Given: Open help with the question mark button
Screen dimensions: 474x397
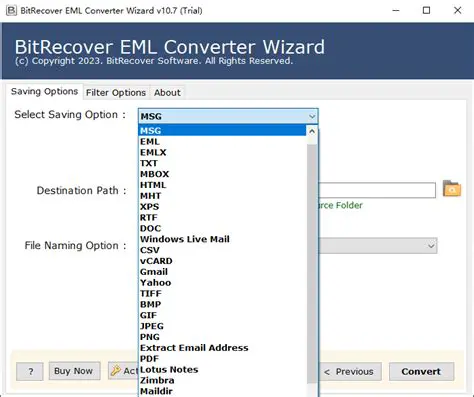Looking at the screenshot, I should pos(30,371).
